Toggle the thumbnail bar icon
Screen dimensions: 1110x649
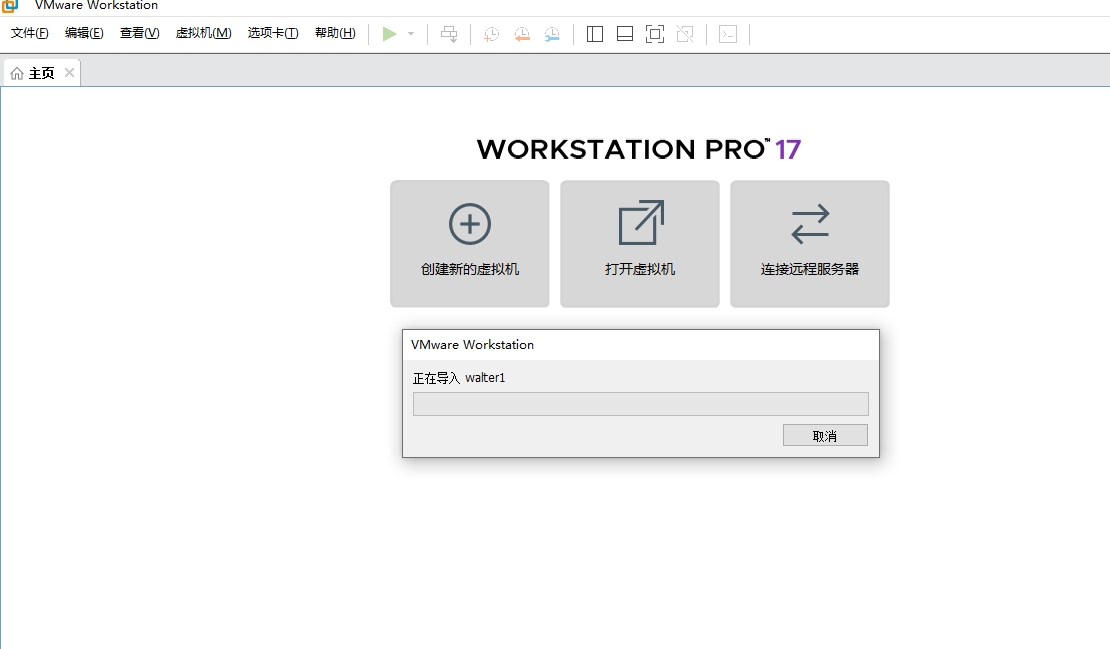[x=625, y=34]
